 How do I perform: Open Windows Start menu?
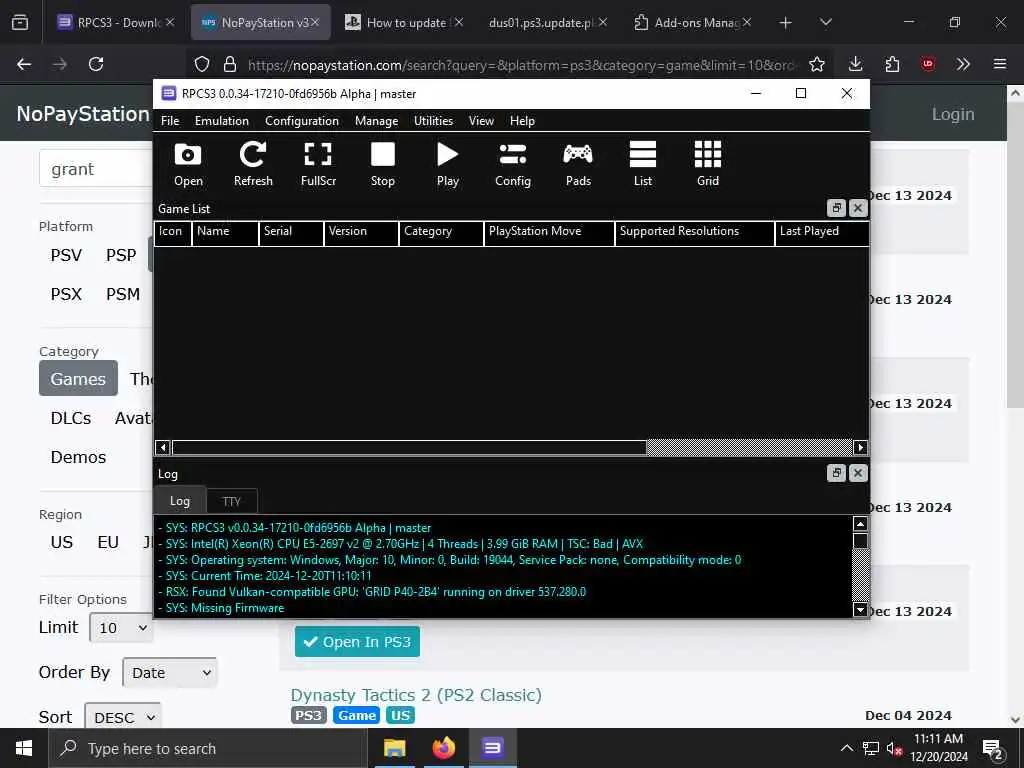tap(24, 748)
